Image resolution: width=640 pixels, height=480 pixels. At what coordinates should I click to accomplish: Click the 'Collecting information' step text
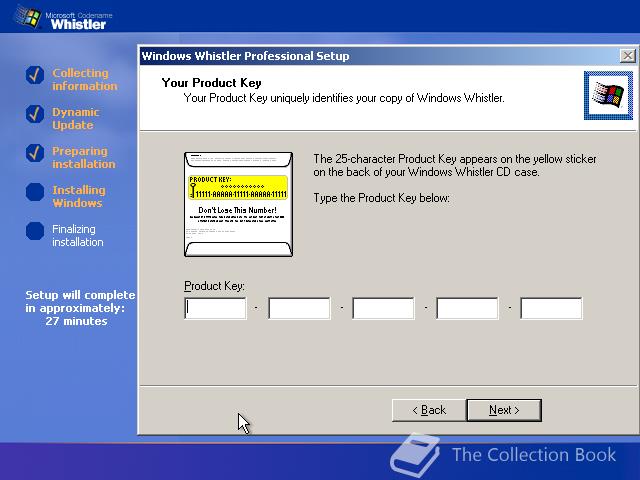pos(84,80)
